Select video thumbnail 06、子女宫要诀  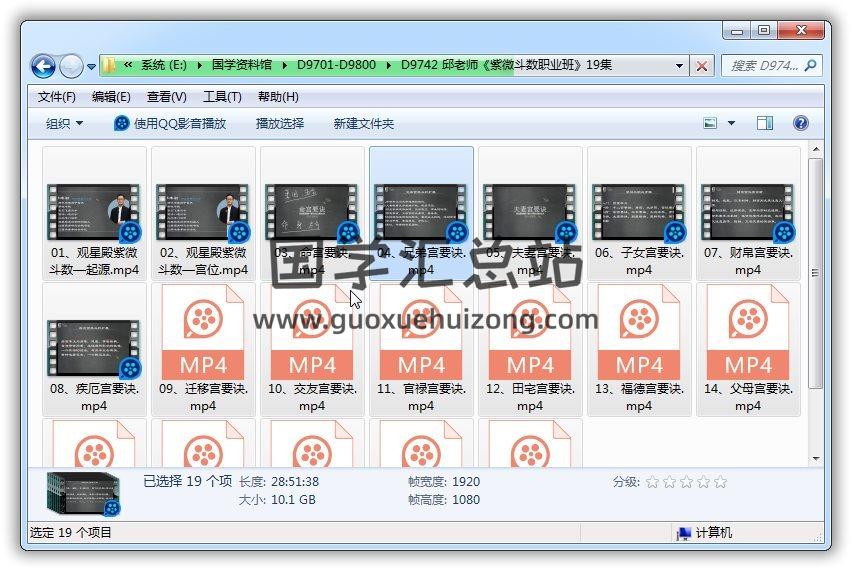pyautogui.click(x=639, y=212)
